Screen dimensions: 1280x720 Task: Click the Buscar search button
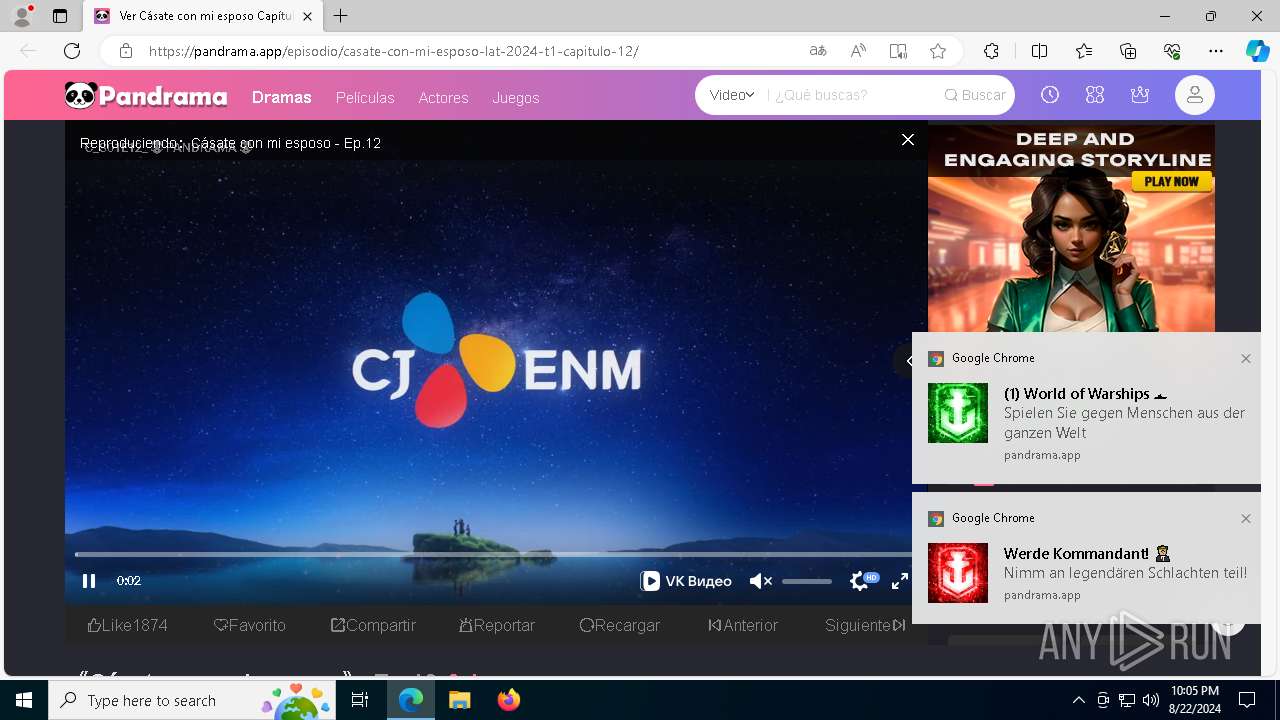click(x=975, y=95)
